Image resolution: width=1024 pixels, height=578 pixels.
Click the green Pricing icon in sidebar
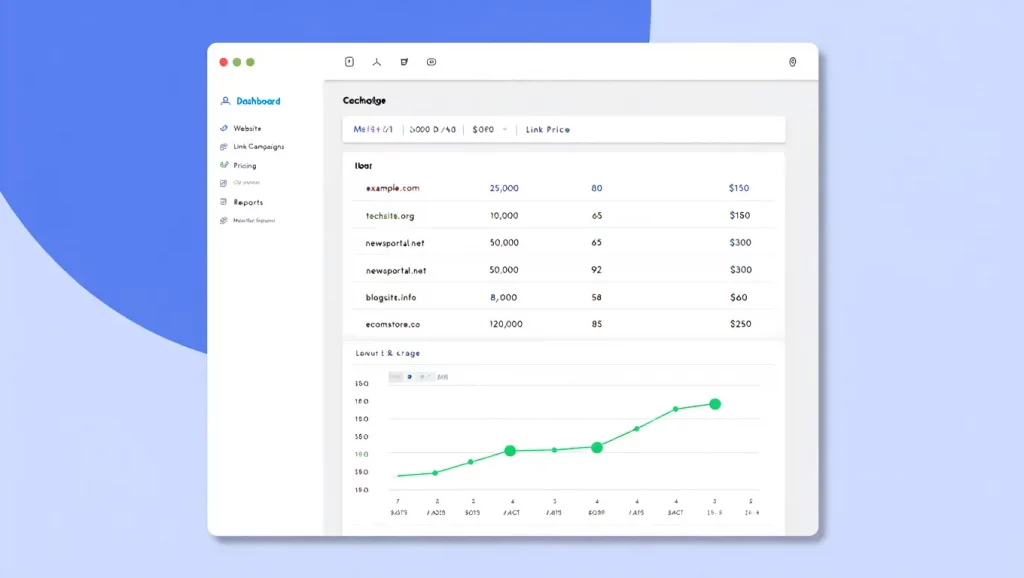(224, 165)
